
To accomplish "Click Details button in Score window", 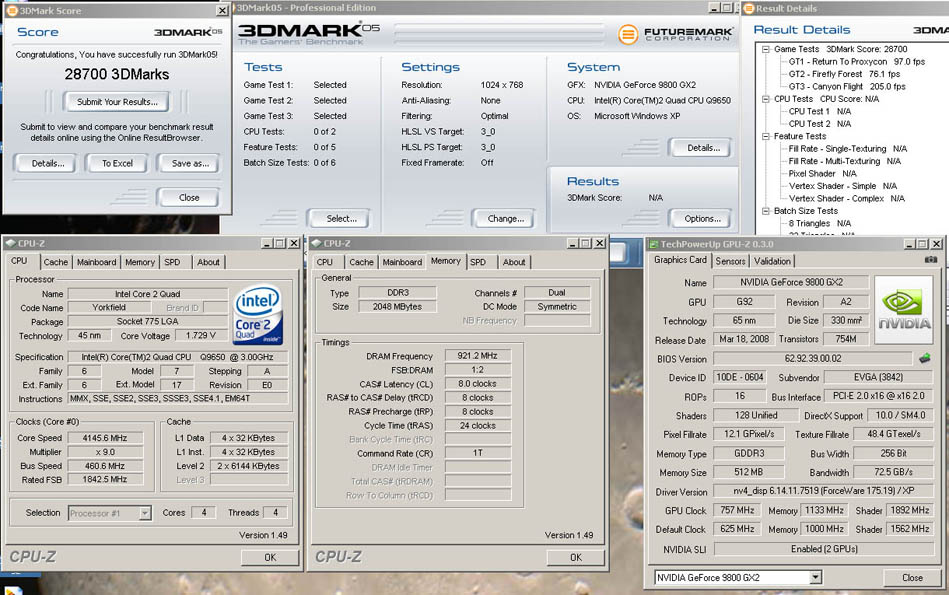I will point(48,163).
